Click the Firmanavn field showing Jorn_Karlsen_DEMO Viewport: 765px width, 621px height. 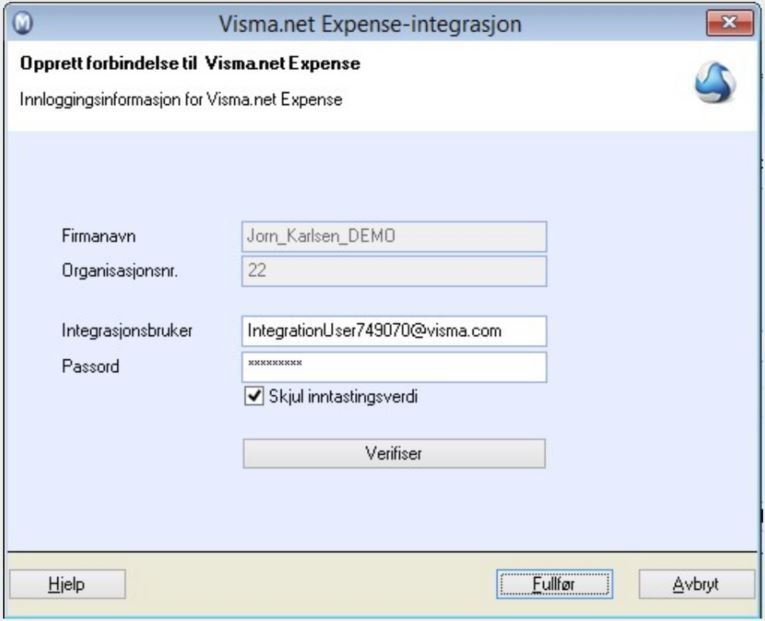click(x=394, y=236)
